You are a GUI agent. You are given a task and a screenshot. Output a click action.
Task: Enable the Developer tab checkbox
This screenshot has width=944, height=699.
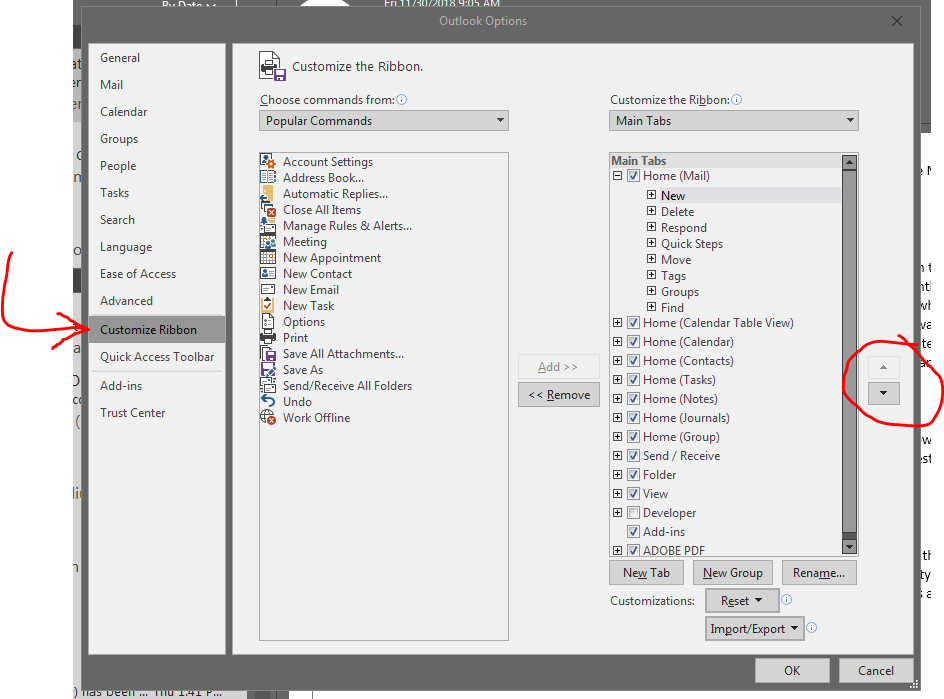coord(633,512)
